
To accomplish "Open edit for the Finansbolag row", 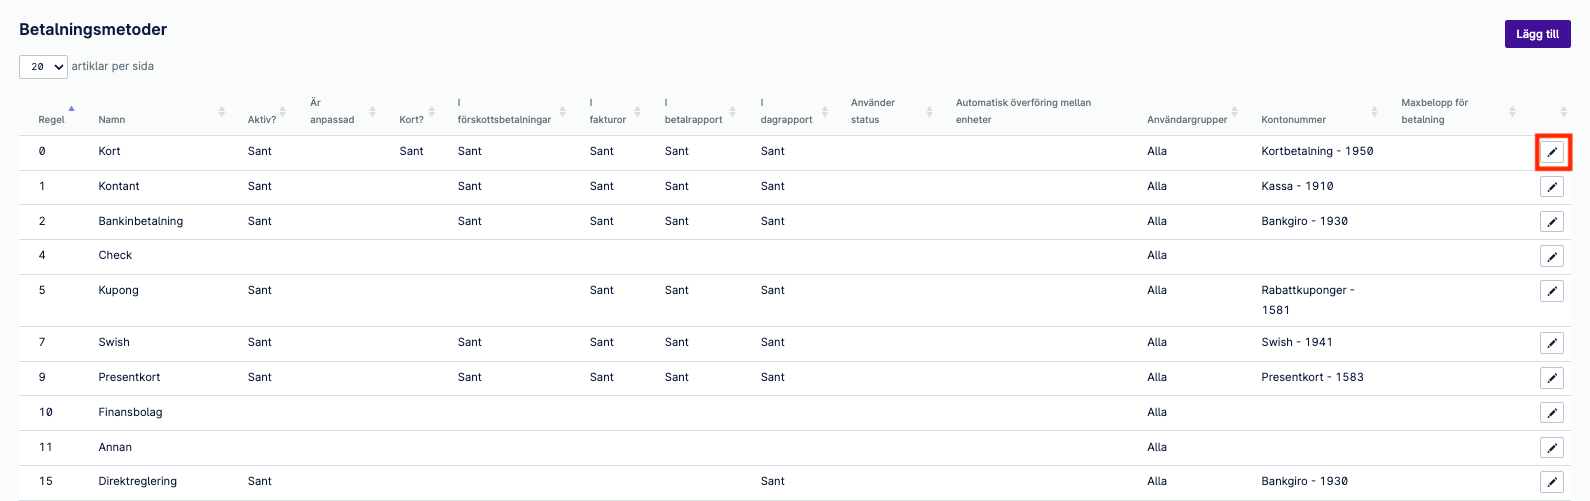I will click(1552, 413).
